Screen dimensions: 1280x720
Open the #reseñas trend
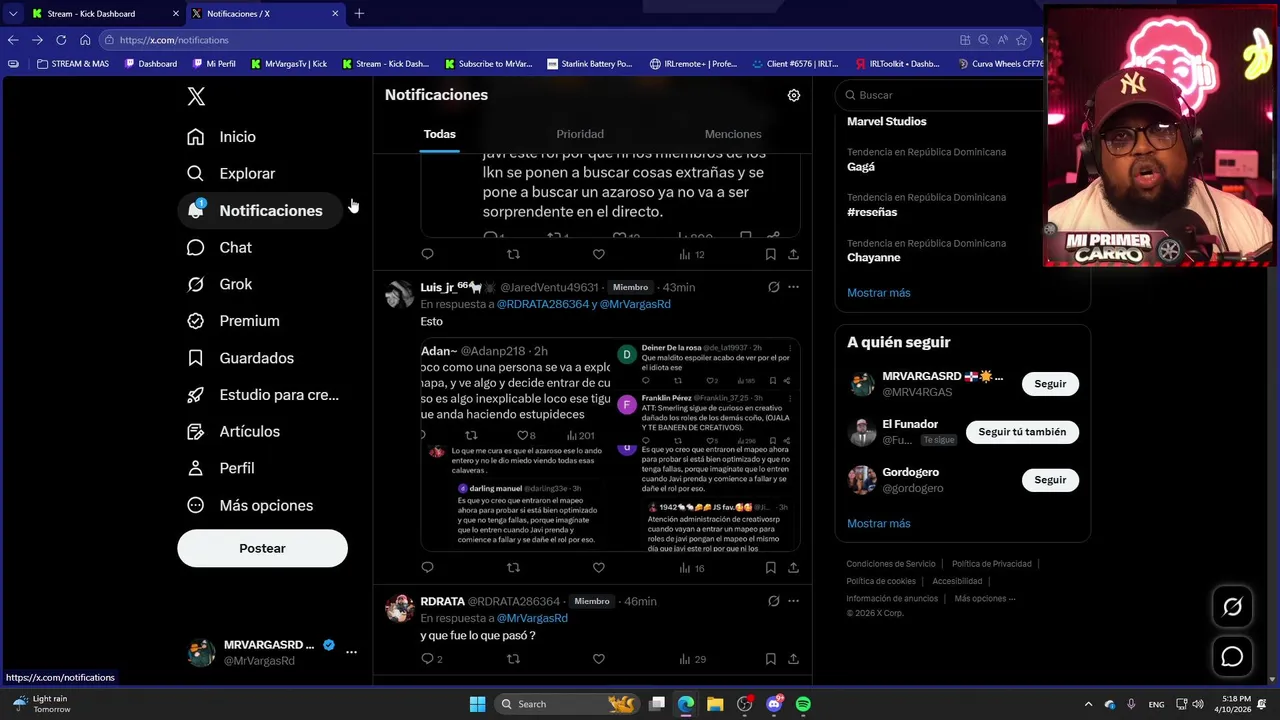click(872, 212)
